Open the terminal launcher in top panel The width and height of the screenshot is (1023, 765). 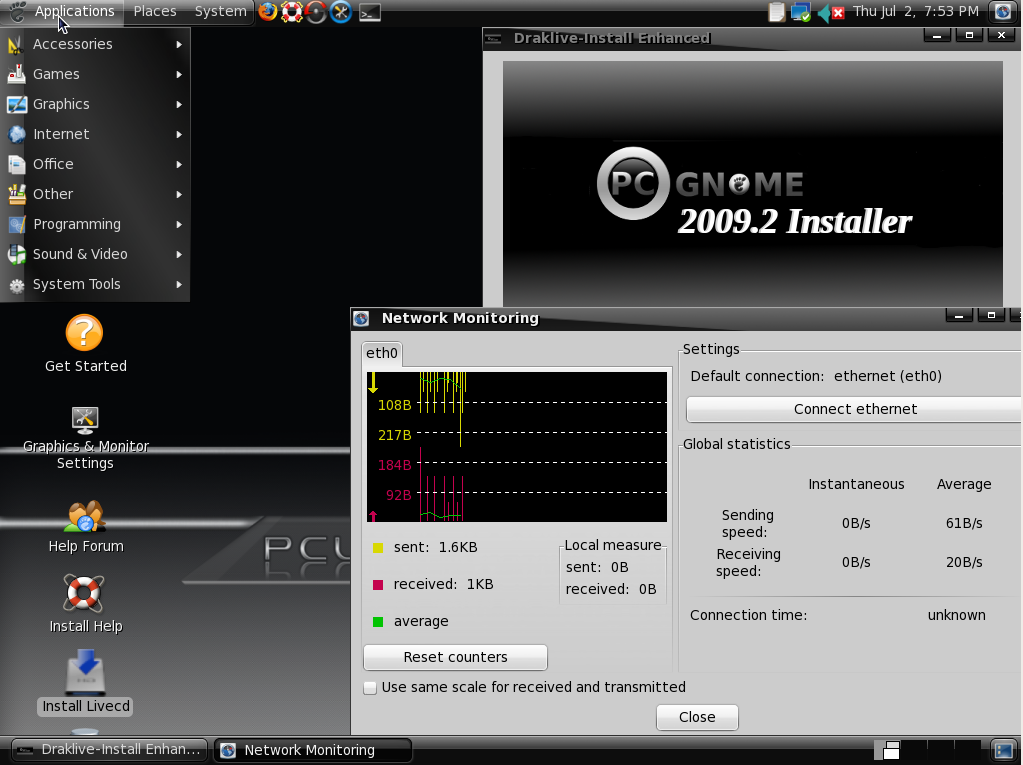click(369, 12)
